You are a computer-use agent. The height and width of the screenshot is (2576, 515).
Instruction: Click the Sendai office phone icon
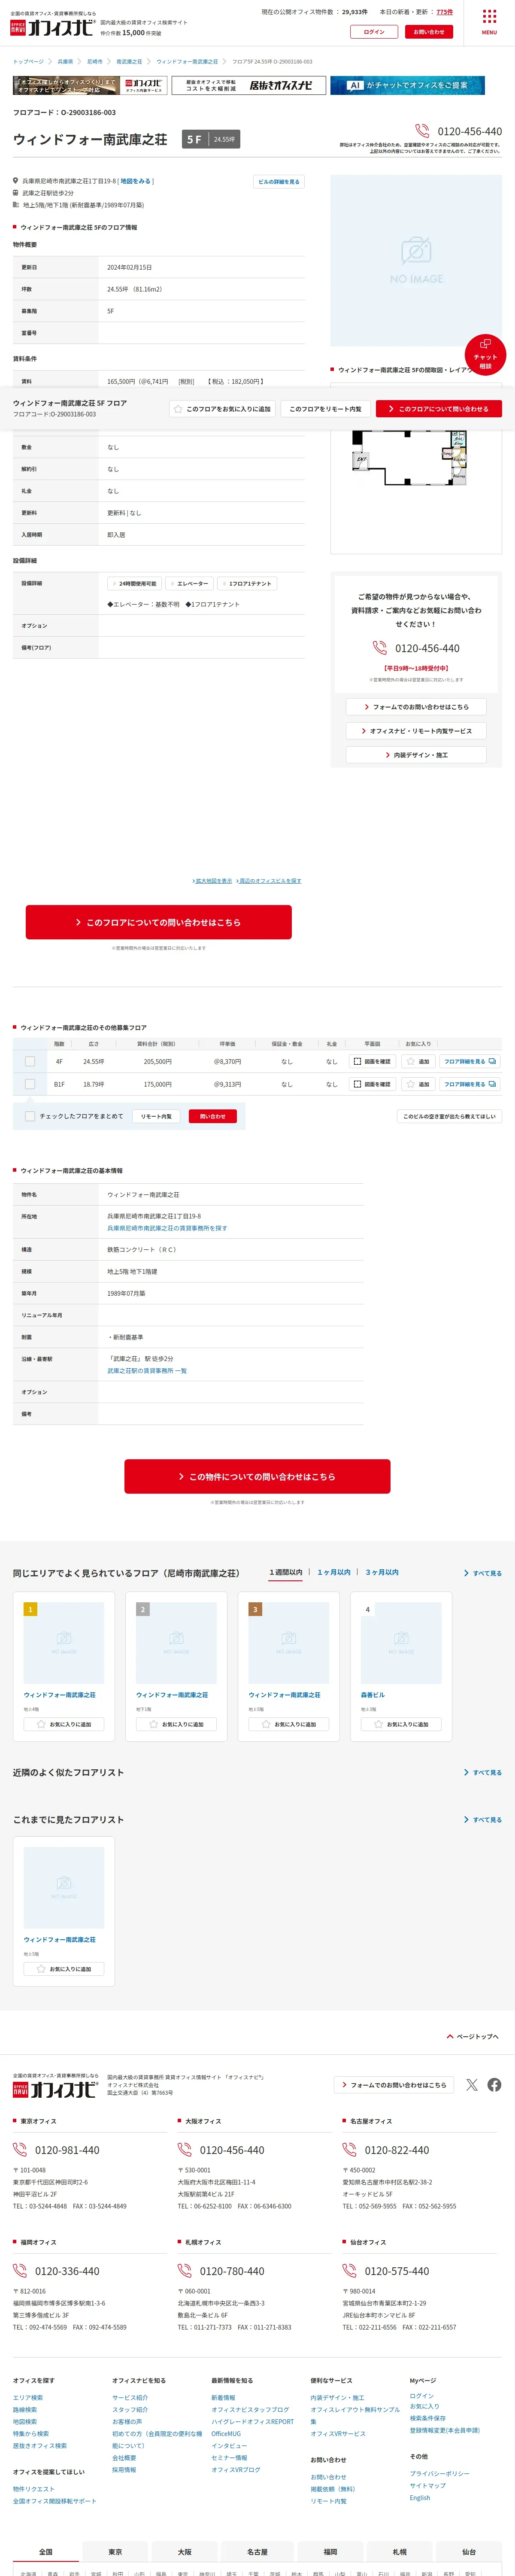coord(349,2271)
